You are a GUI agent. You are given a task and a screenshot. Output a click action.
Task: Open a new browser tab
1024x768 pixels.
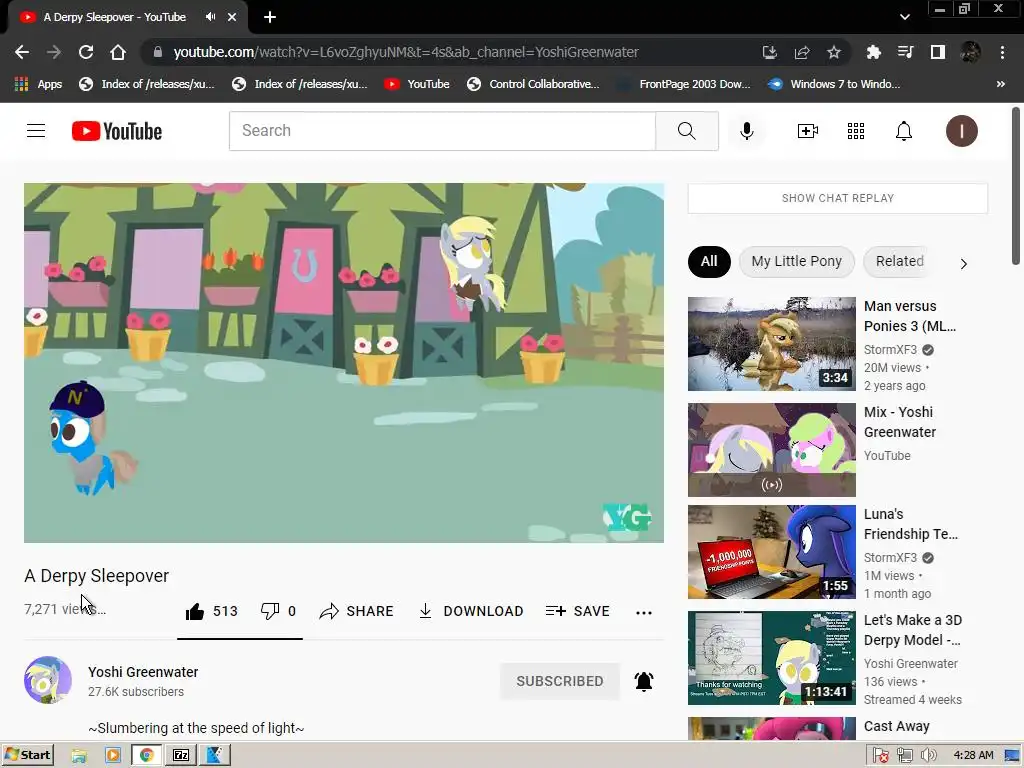(270, 17)
